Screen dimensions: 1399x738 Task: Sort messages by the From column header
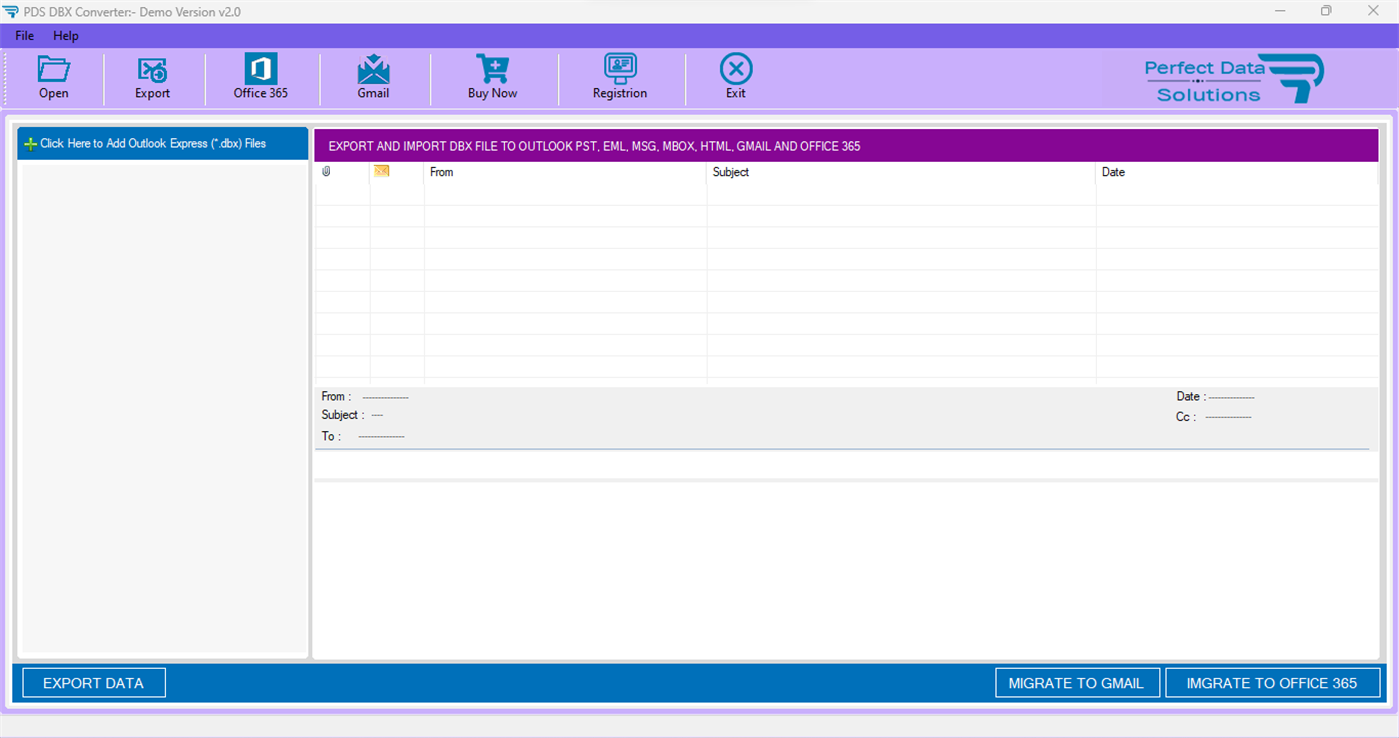pyautogui.click(x=442, y=171)
